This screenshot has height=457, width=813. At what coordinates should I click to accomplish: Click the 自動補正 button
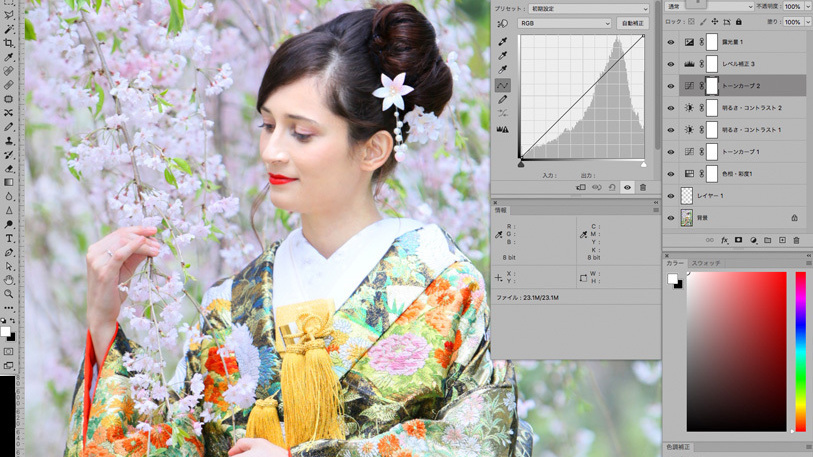tap(633, 23)
